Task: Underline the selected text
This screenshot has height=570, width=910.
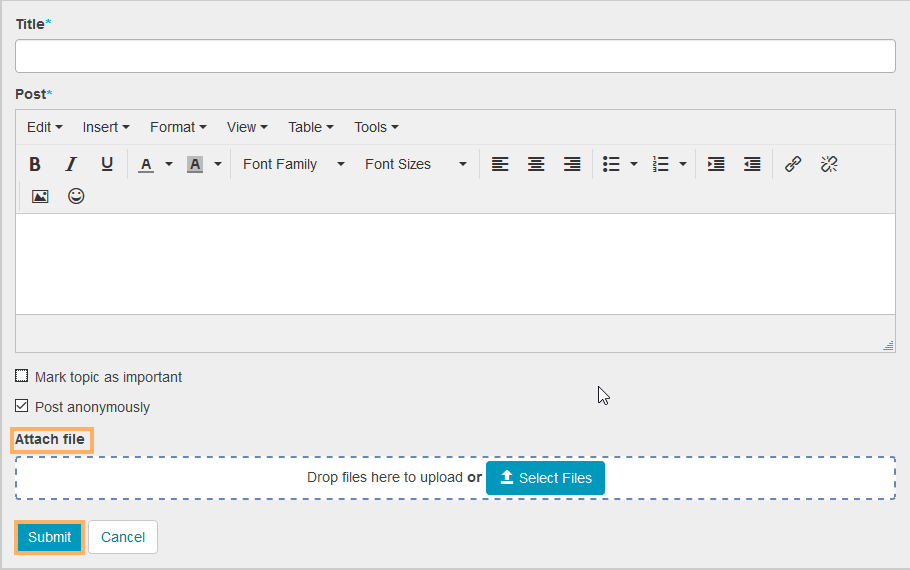Action: [x=107, y=164]
